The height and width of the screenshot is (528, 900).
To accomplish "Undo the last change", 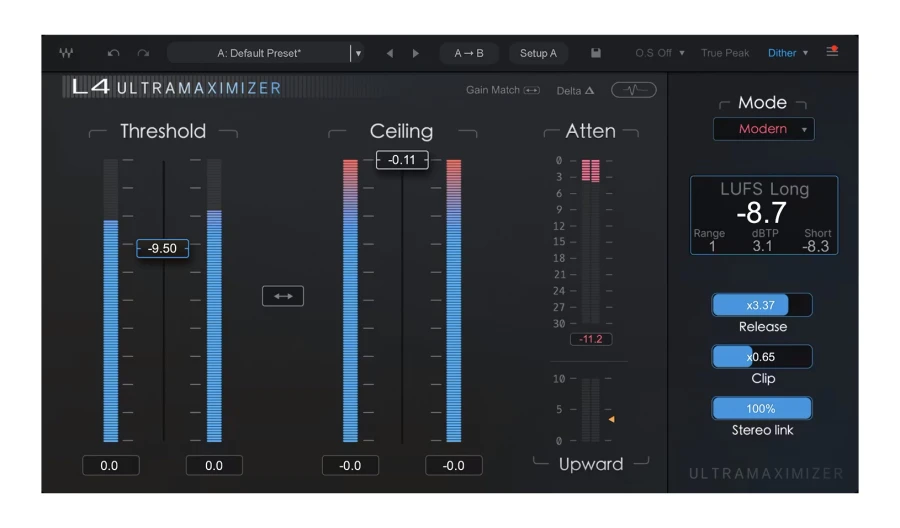I will coord(113,53).
